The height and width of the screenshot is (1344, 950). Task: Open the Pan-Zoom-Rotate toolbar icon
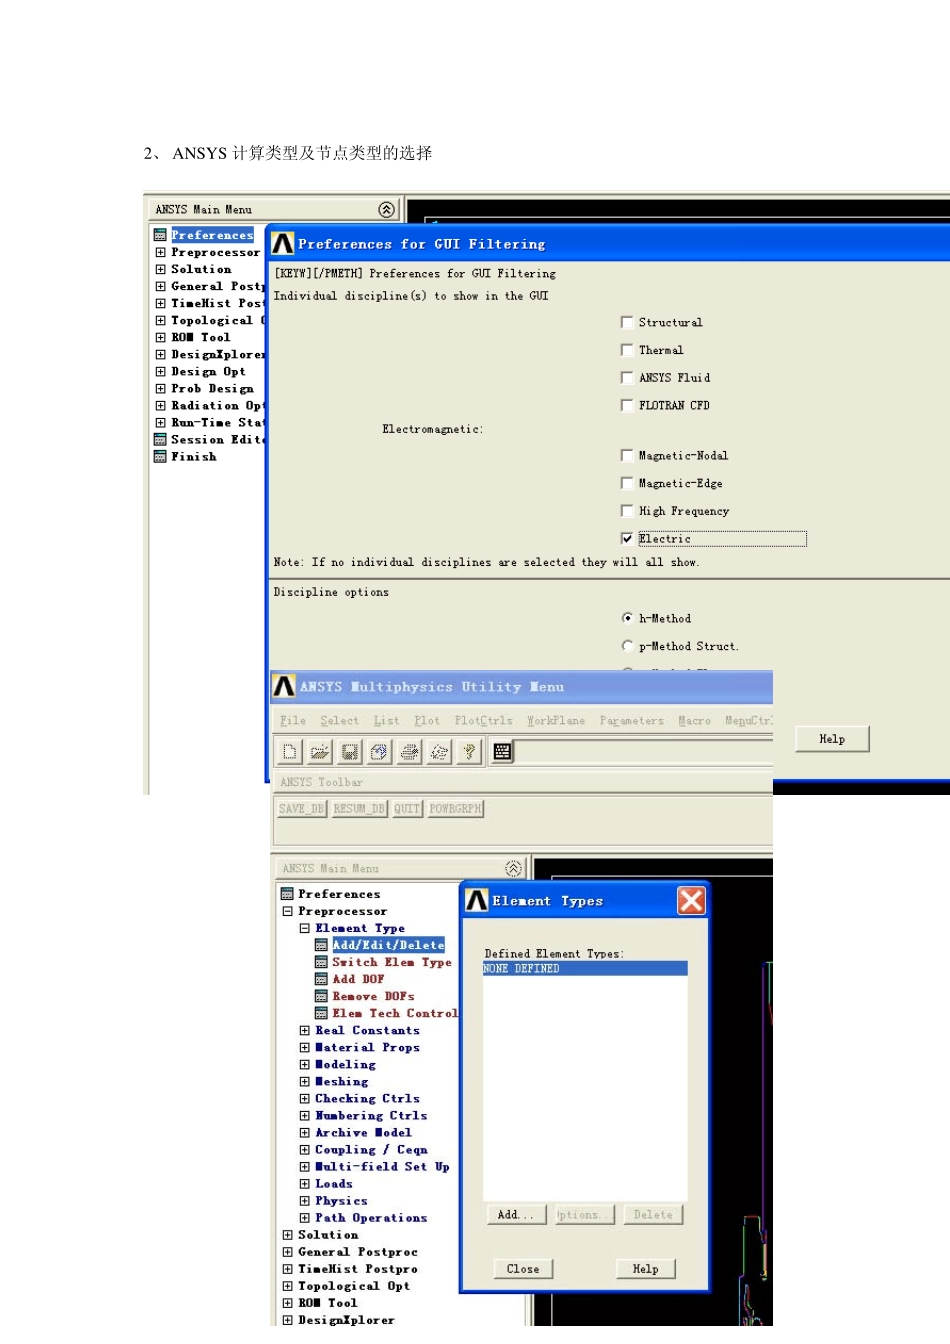pyautogui.click(x=379, y=752)
